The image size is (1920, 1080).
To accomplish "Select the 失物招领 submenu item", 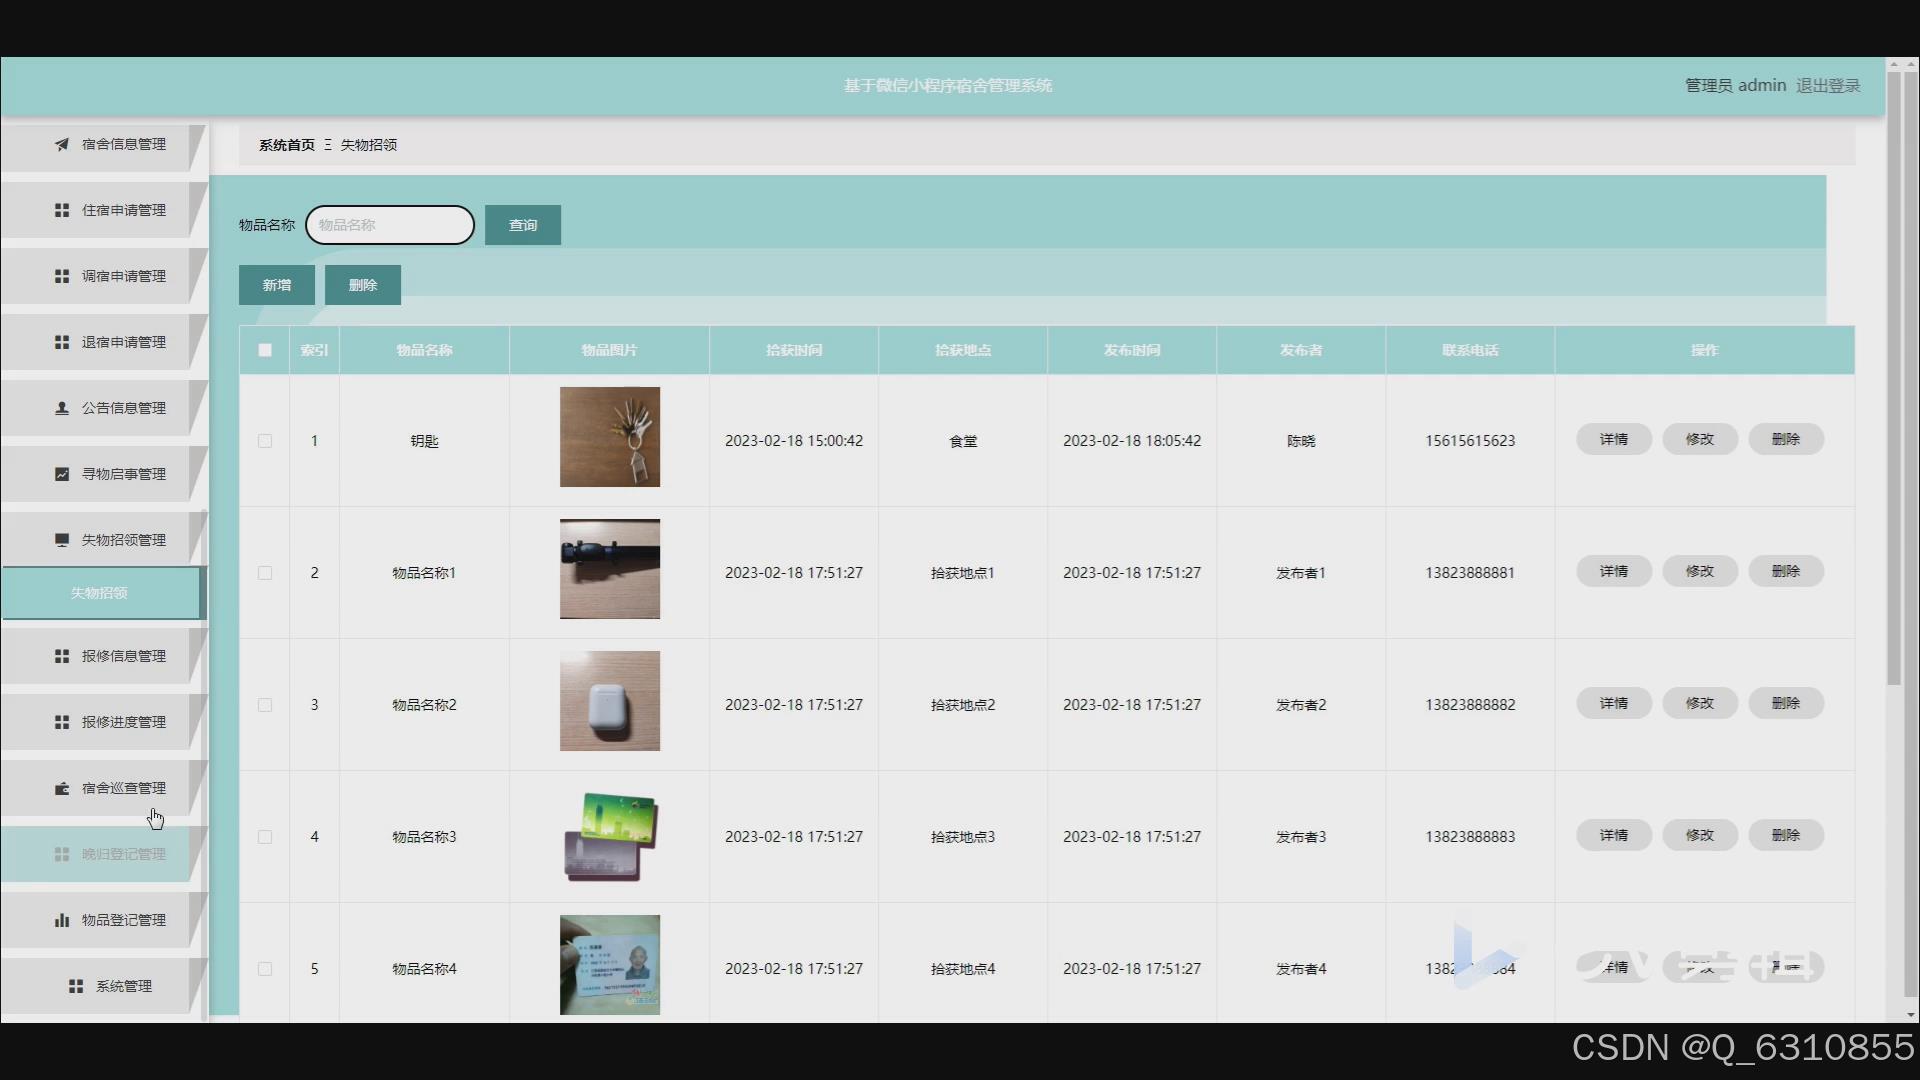I will click(x=100, y=593).
